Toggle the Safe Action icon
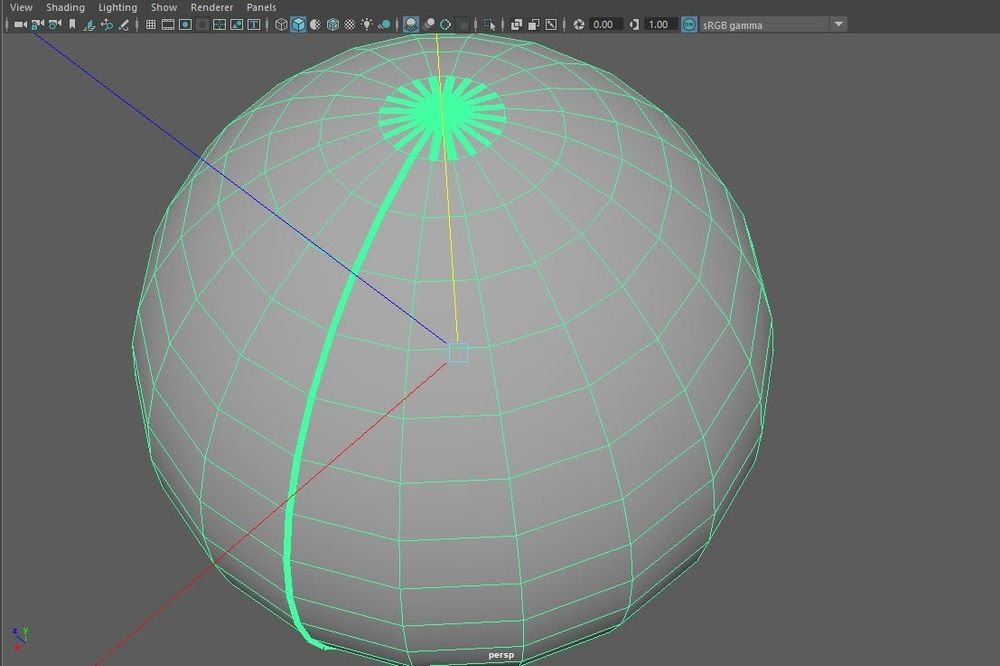This screenshot has width=1000, height=666. (x=237, y=24)
